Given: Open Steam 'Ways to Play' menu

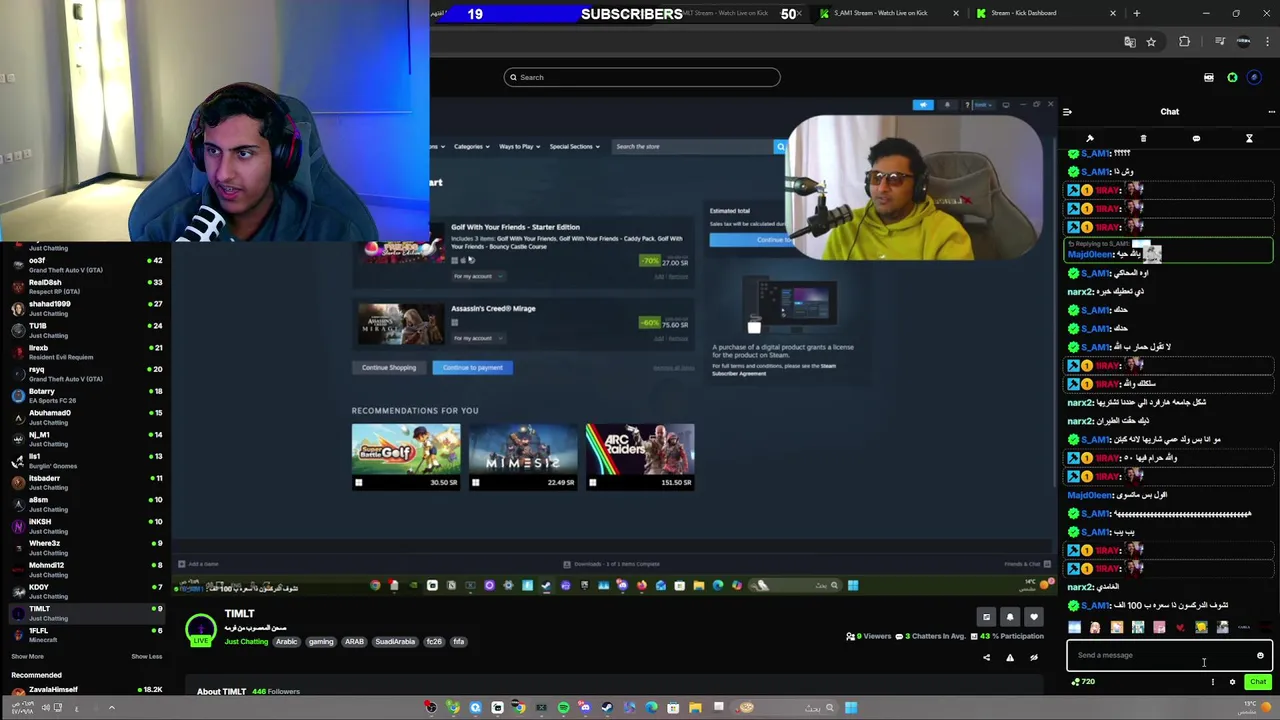Looking at the screenshot, I should click(x=519, y=147).
